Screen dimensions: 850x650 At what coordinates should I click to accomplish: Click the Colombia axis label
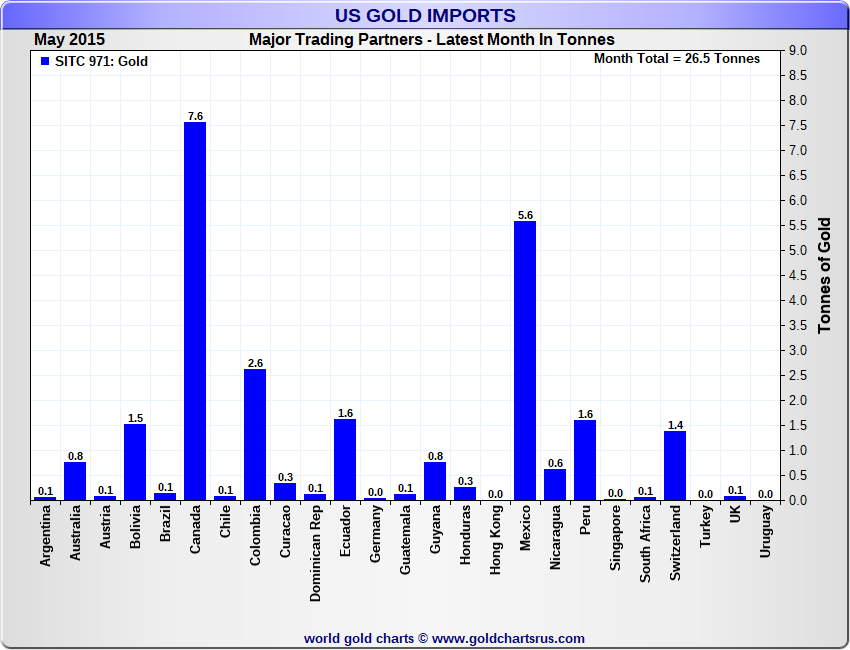tap(255, 536)
